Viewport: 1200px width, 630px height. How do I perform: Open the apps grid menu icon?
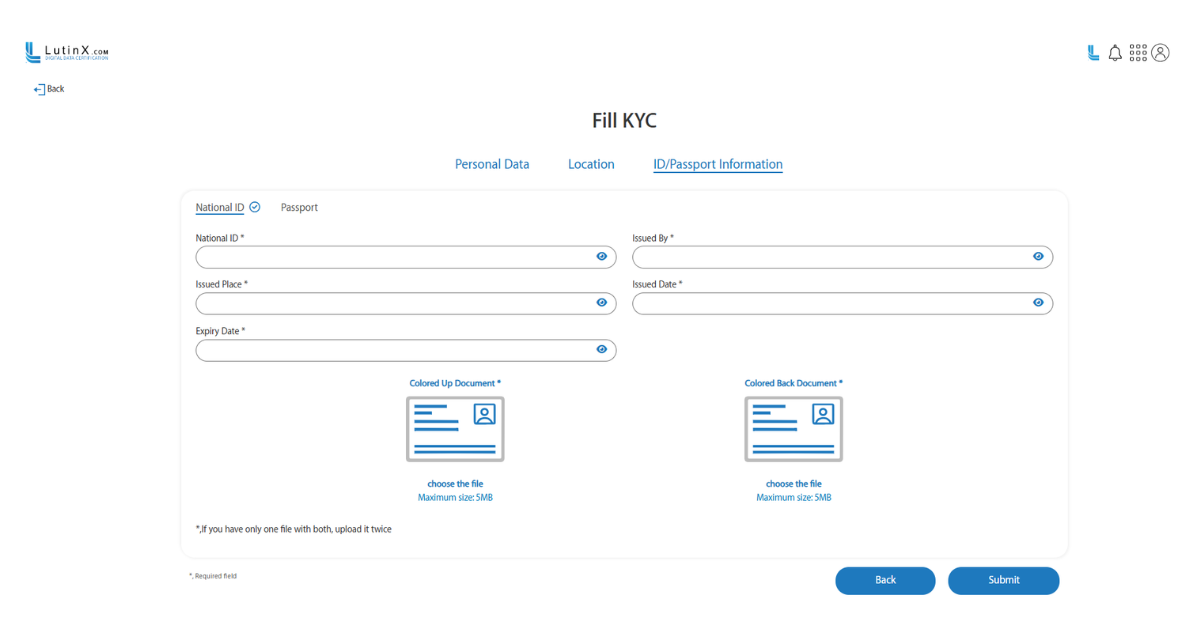pos(1138,53)
